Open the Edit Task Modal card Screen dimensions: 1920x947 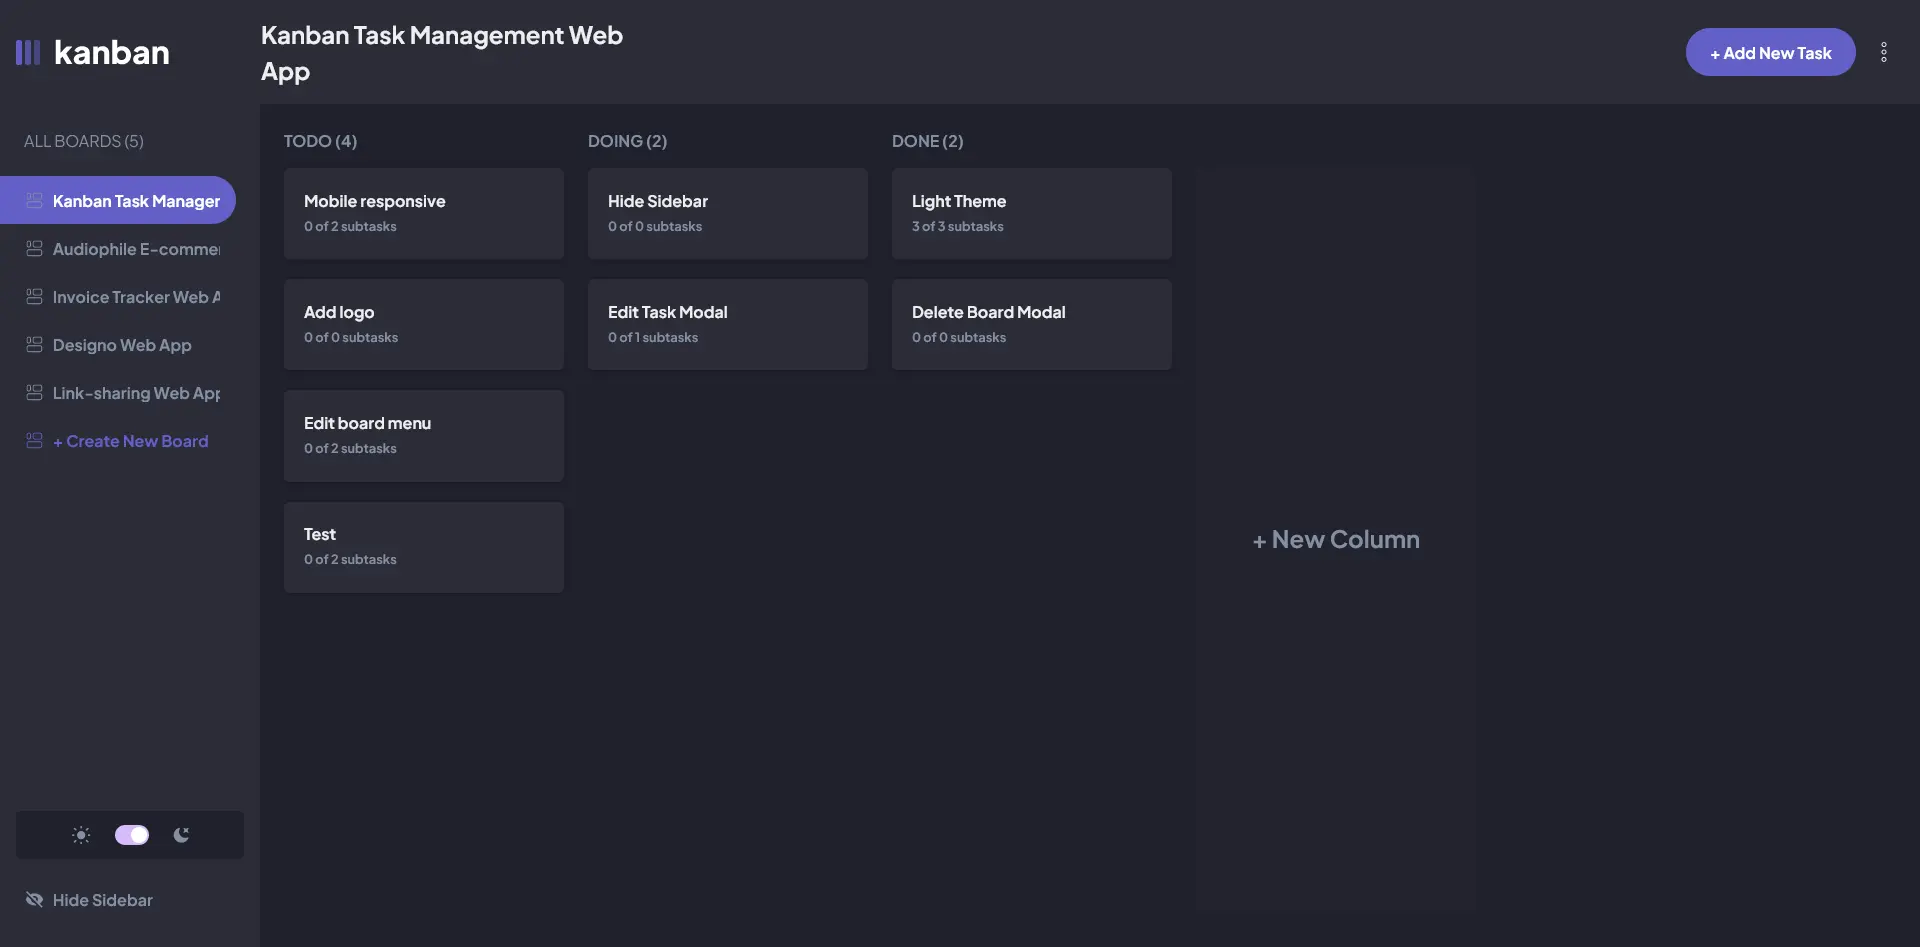coord(727,324)
